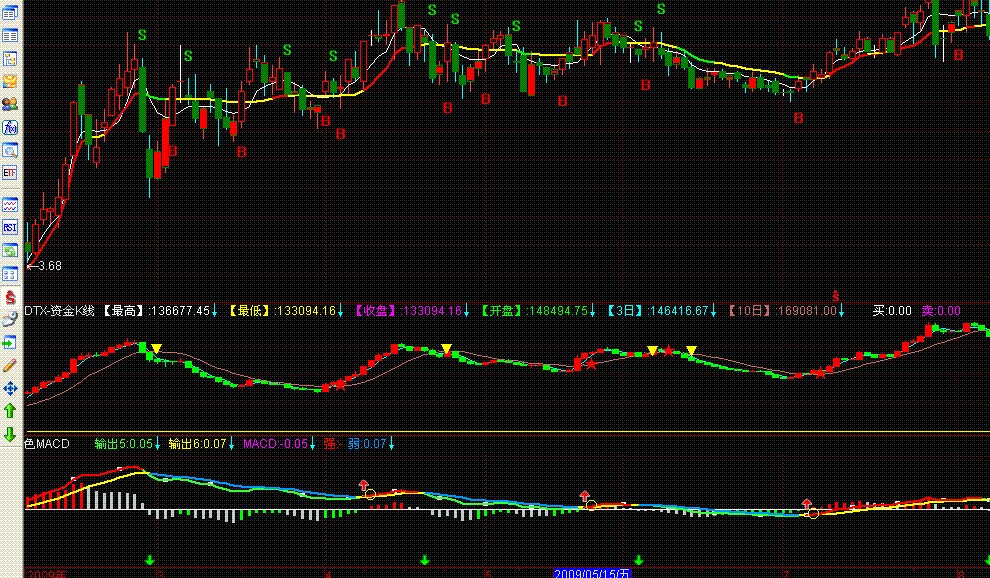Click the first red up-arrow MACD golden cross

pos(364,485)
